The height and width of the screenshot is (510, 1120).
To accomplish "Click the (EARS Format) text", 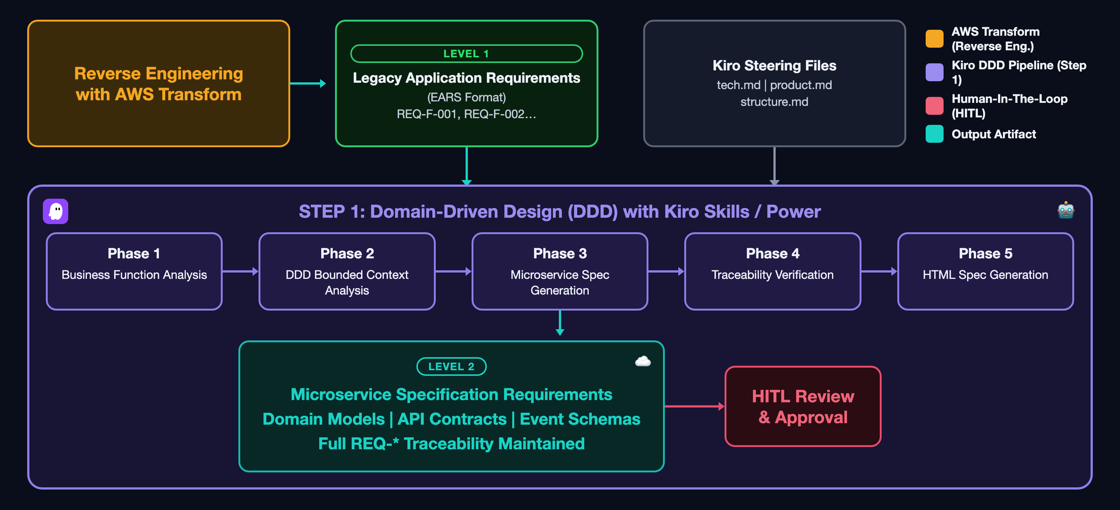I will (x=466, y=96).
